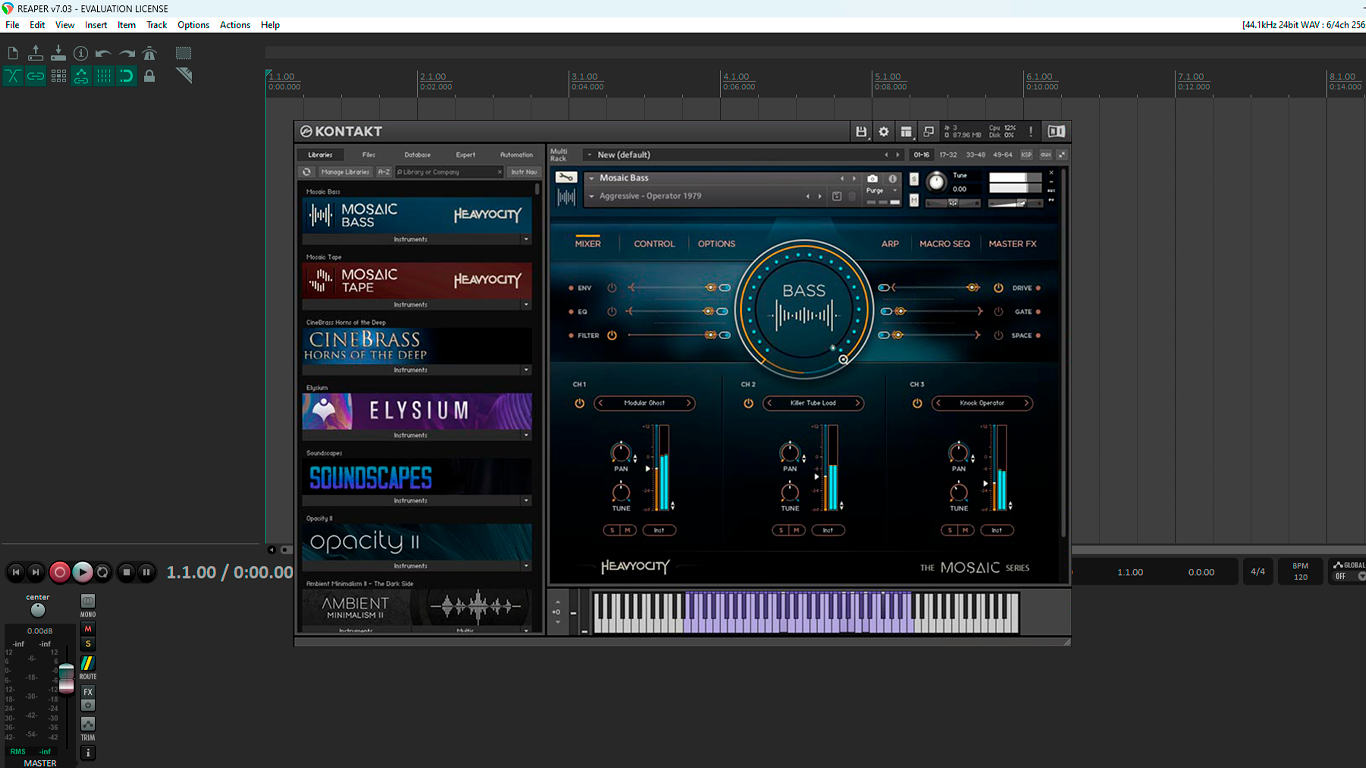Mute the master track with M button
The height and width of the screenshot is (768, 1366).
88,629
